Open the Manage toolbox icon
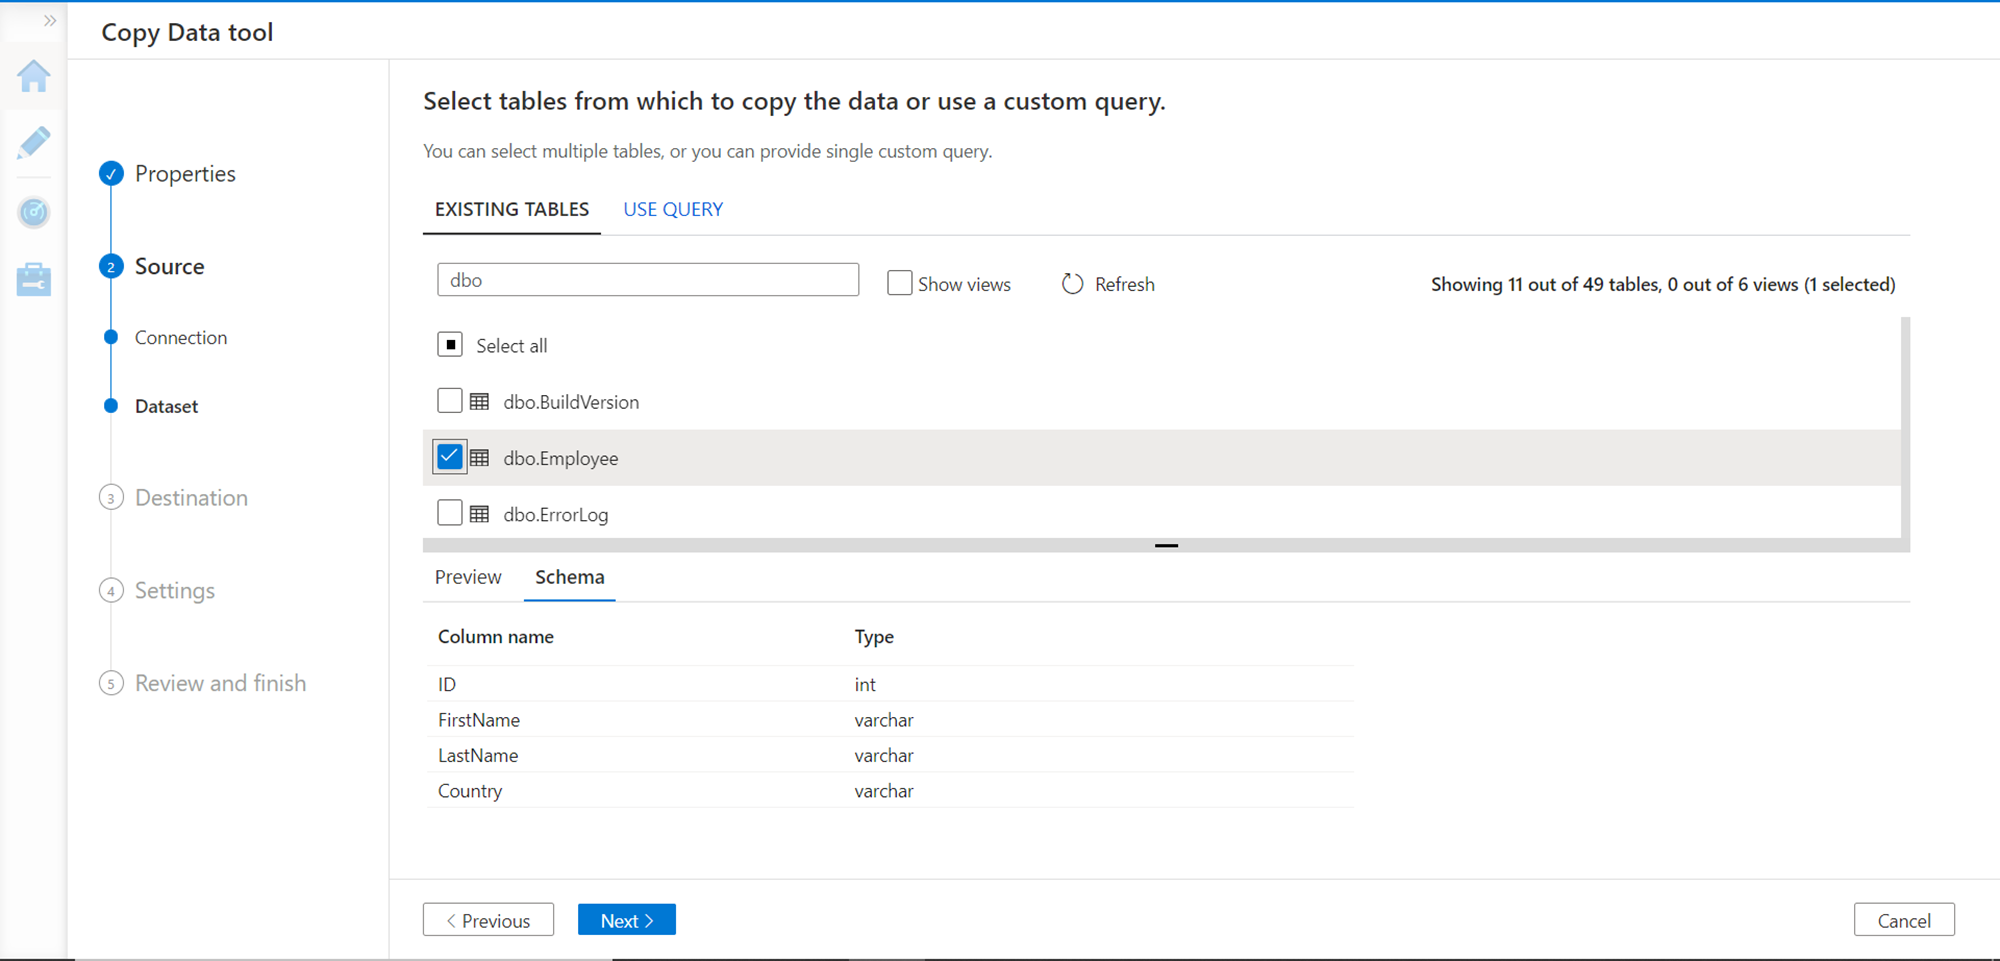This screenshot has height=961, width=2000. point(34,280)
